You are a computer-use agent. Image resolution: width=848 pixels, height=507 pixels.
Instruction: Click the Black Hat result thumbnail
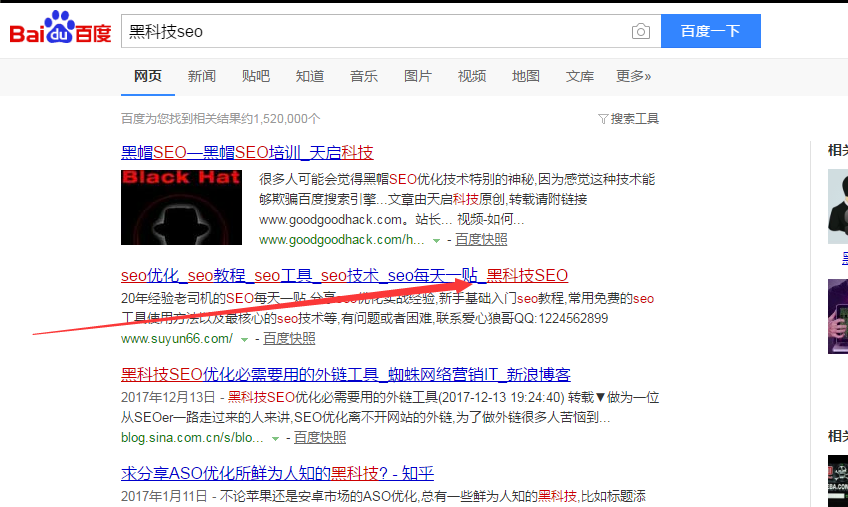tap(181, 207)
